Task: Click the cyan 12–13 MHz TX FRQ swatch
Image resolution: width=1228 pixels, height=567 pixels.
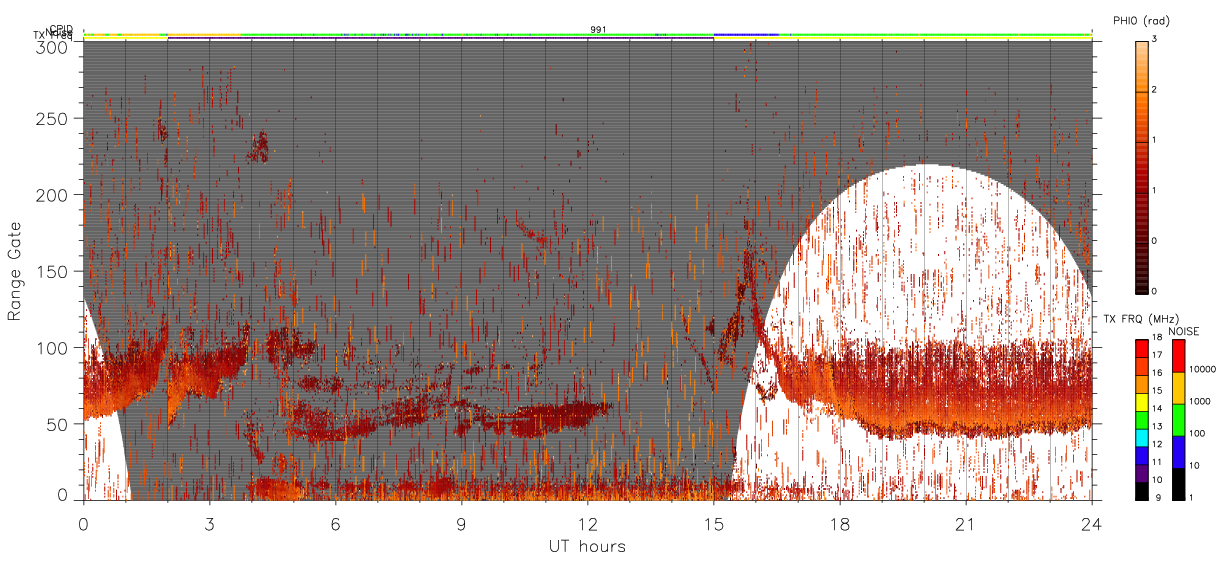Action: pyautogui.click(x=1141, y=437)
